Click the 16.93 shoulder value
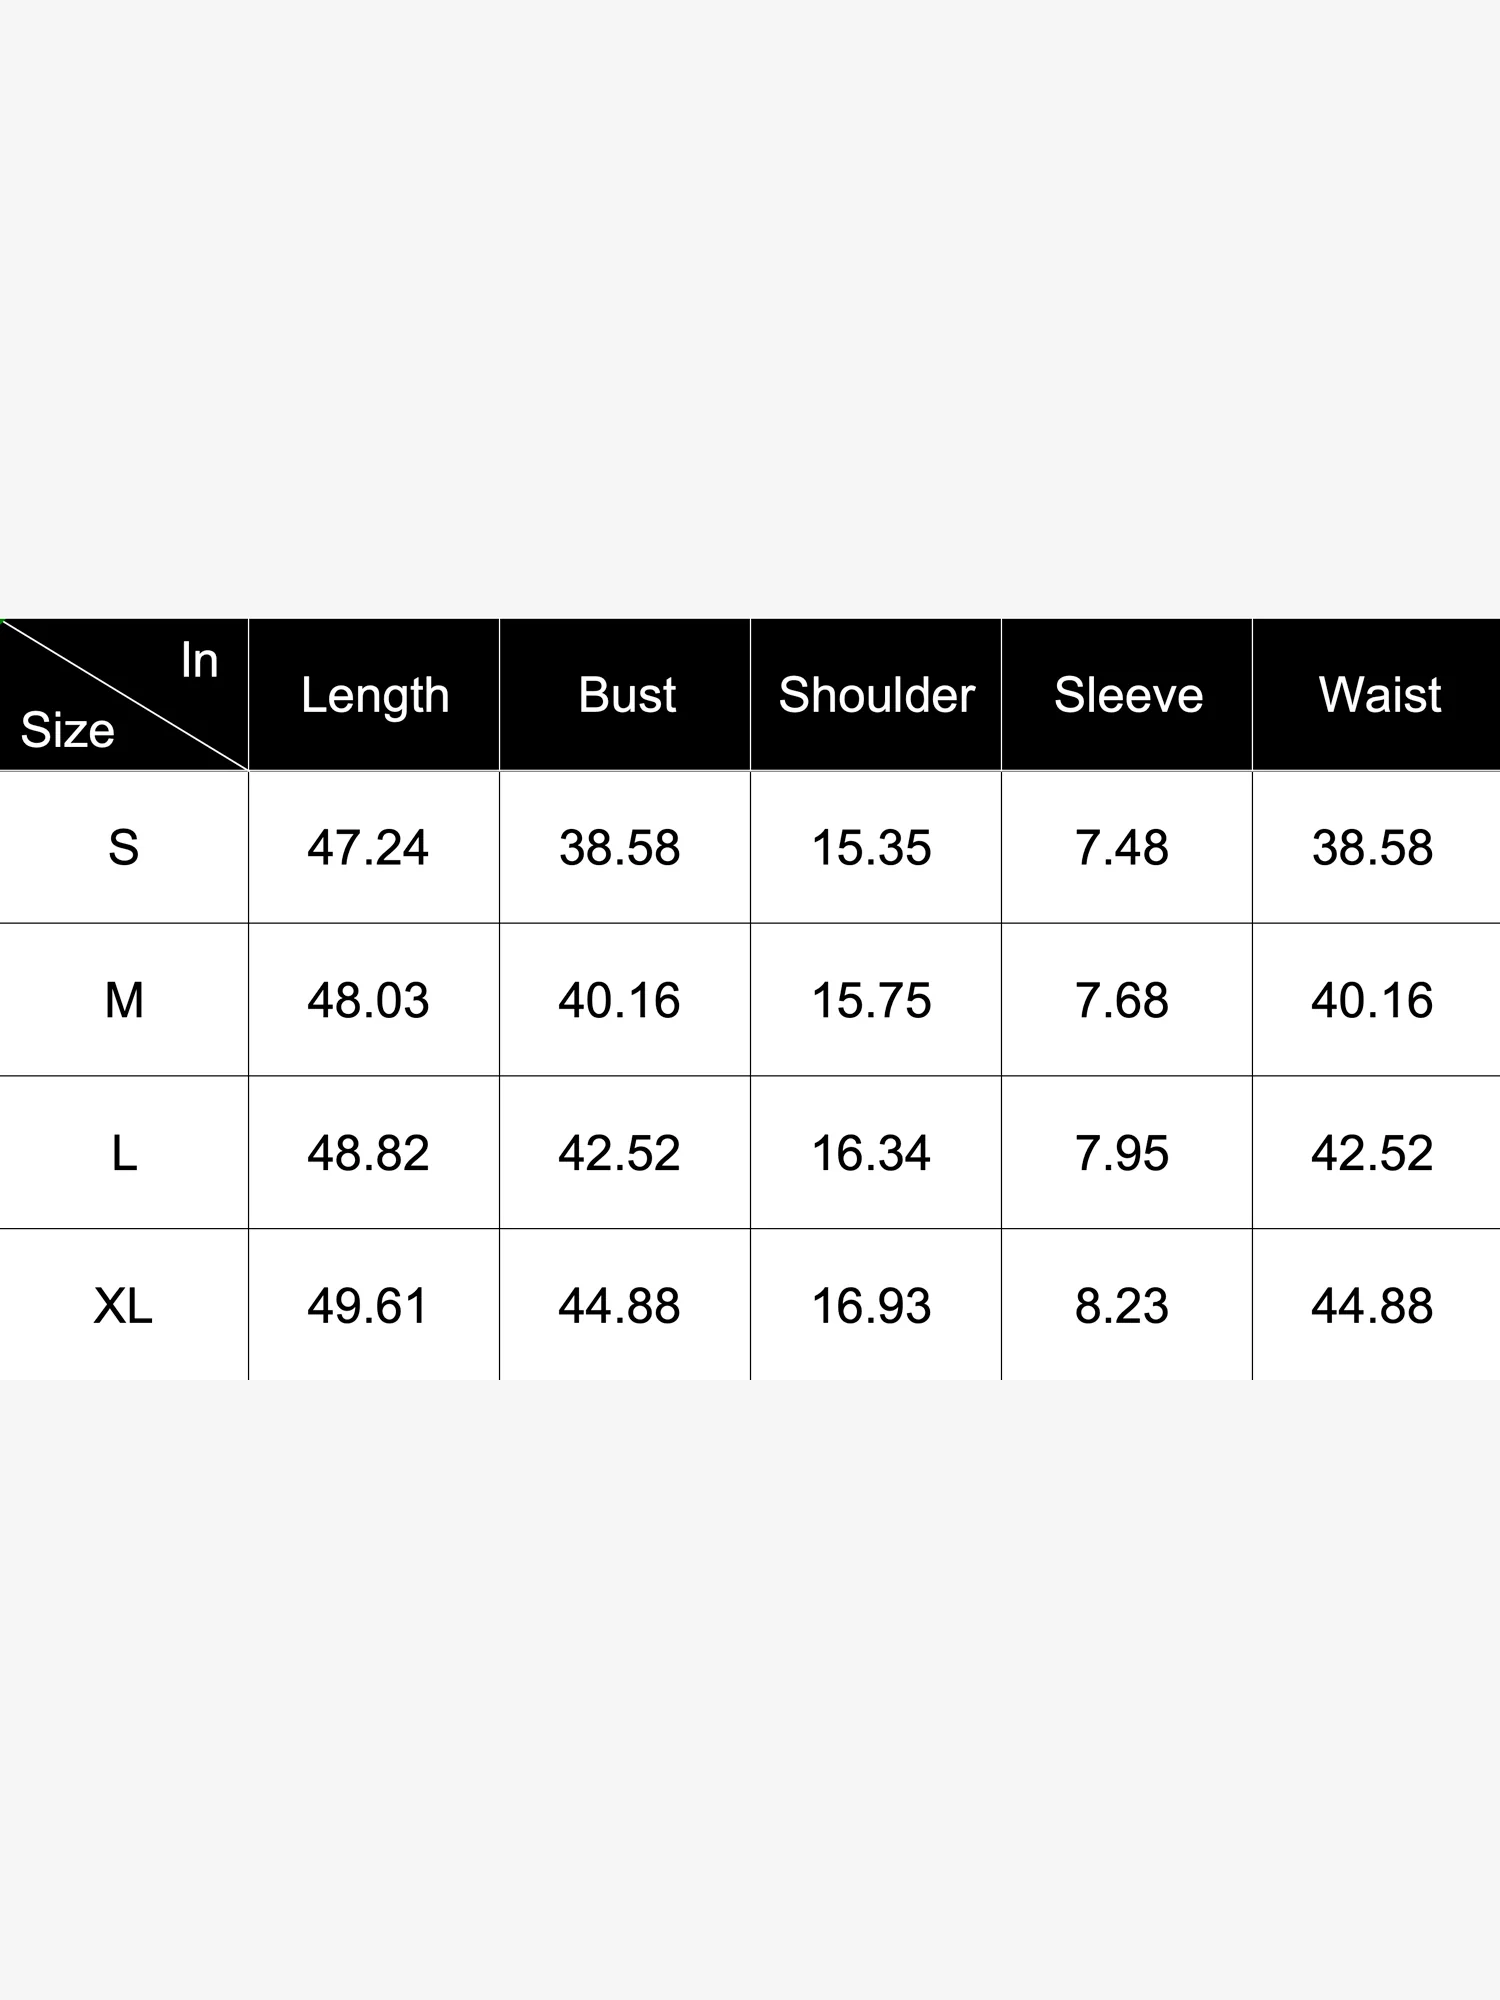1500x2000 pixels. click(871, 1306)
